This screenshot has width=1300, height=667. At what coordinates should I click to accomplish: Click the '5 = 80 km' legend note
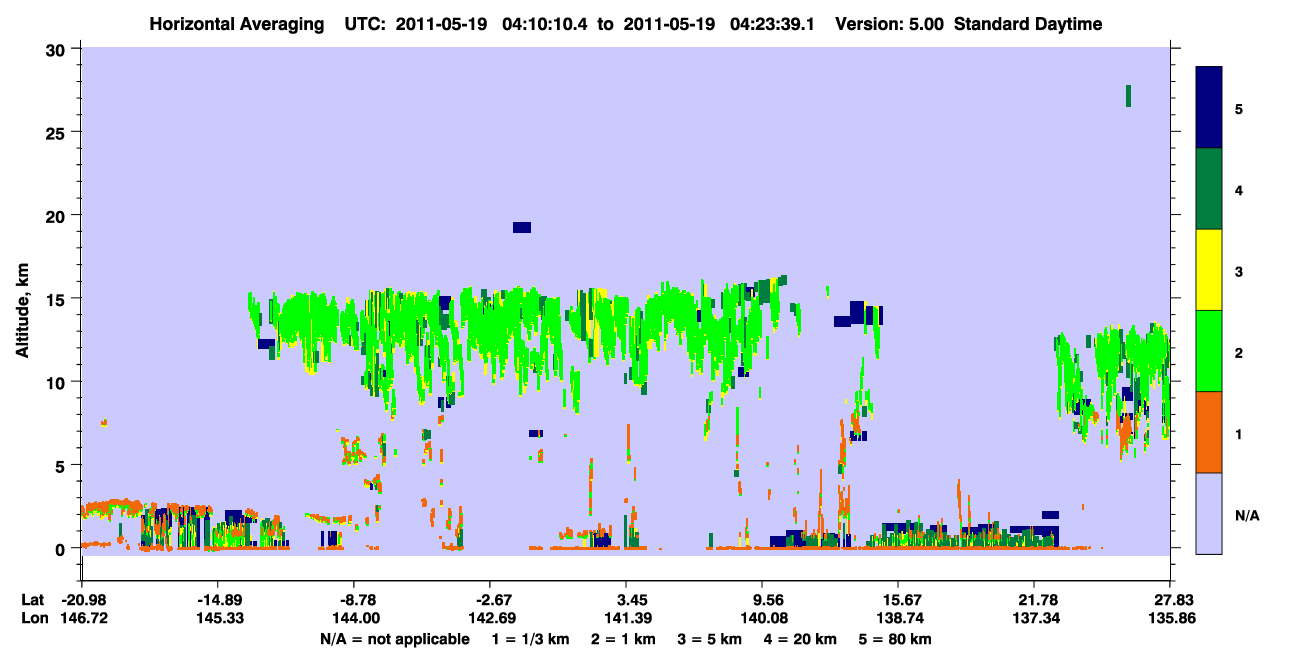[x=894, y=639]
